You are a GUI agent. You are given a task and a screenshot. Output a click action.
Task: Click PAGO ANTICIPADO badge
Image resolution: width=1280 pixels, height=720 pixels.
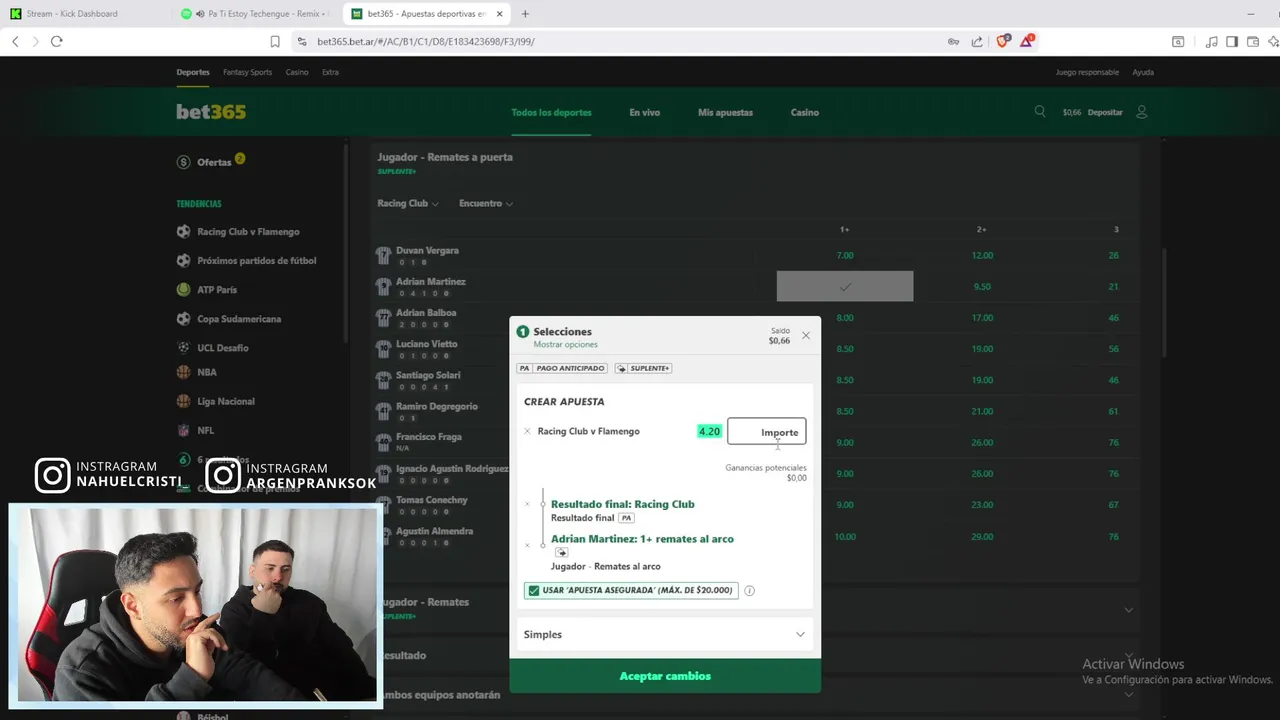pyautogui.click(x=562, y=368)
